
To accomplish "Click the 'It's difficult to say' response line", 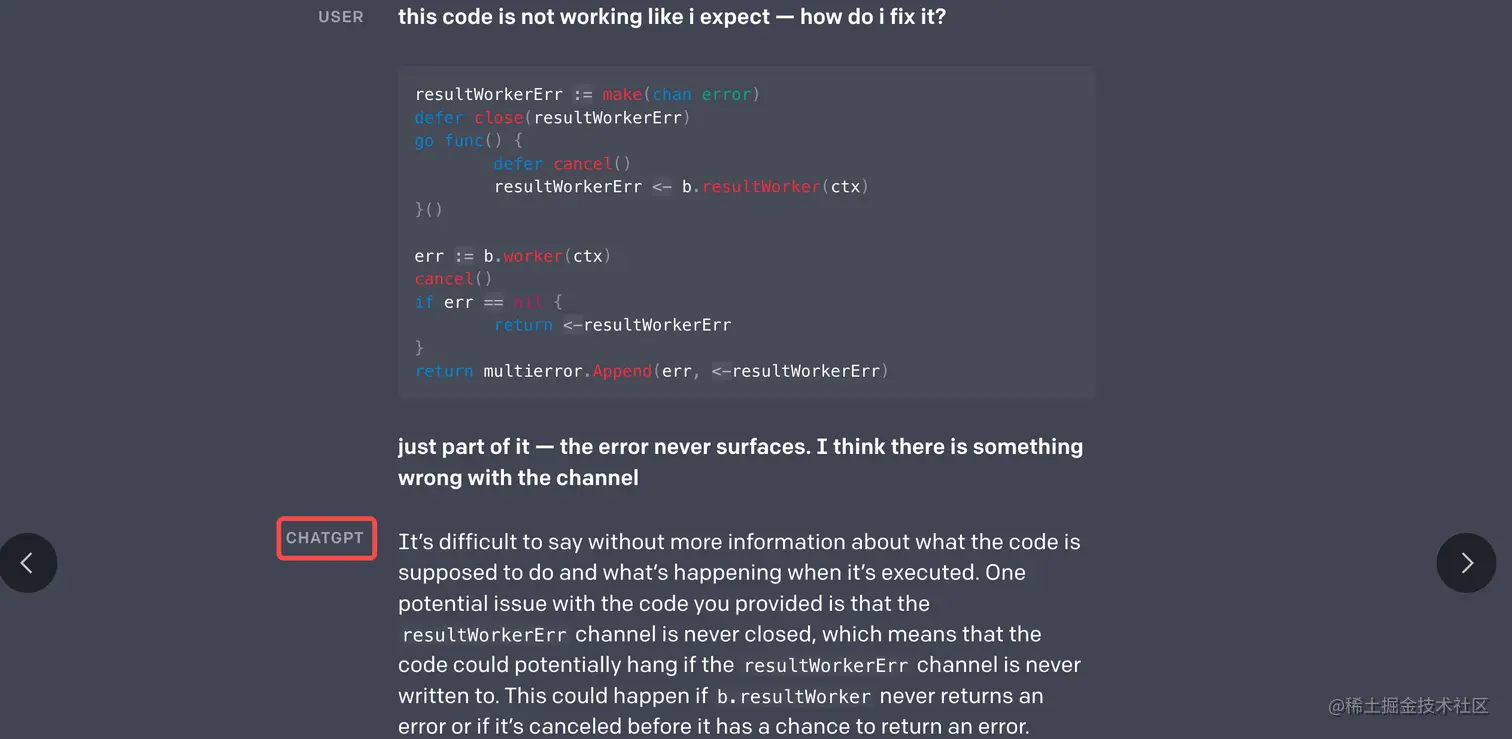I will 739,542.
